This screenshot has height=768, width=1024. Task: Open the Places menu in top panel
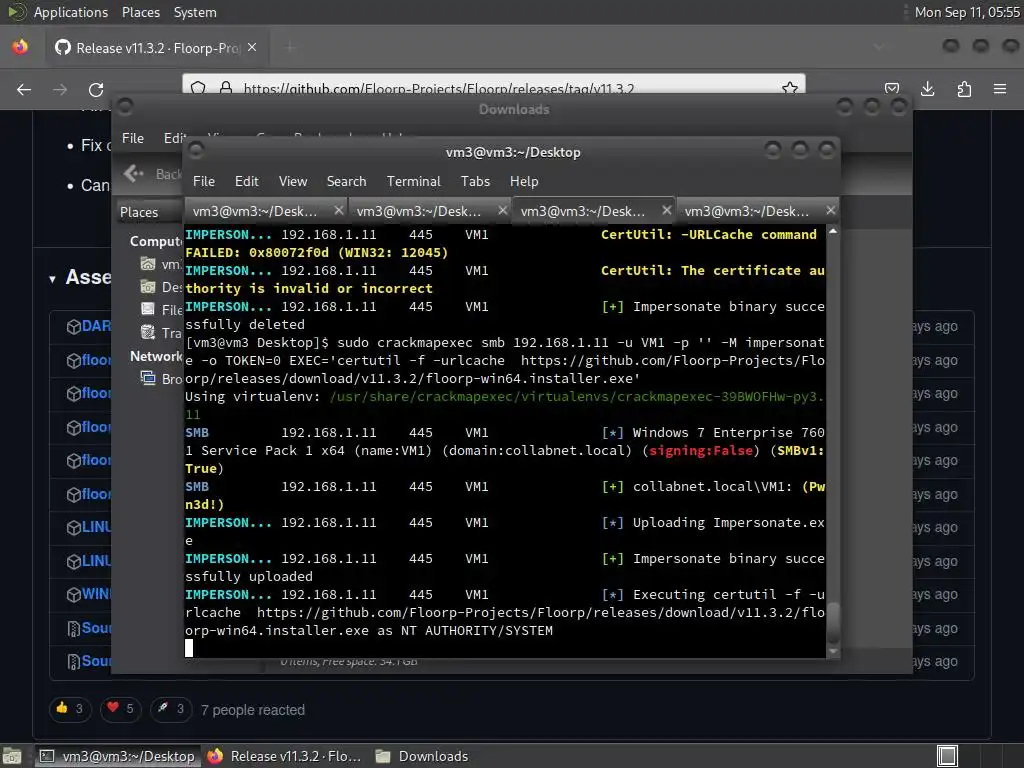pos(140,12)
